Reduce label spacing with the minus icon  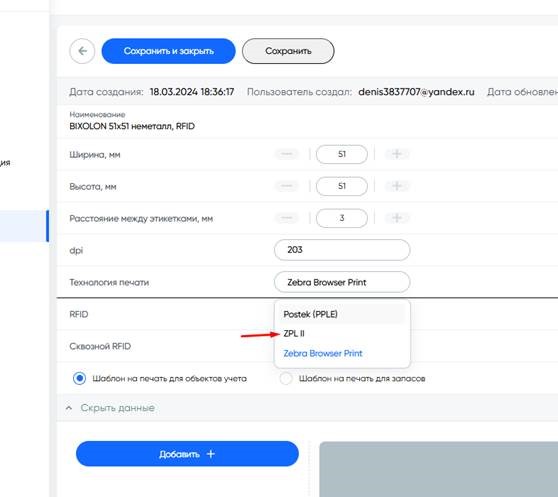(x=286, y=218)
